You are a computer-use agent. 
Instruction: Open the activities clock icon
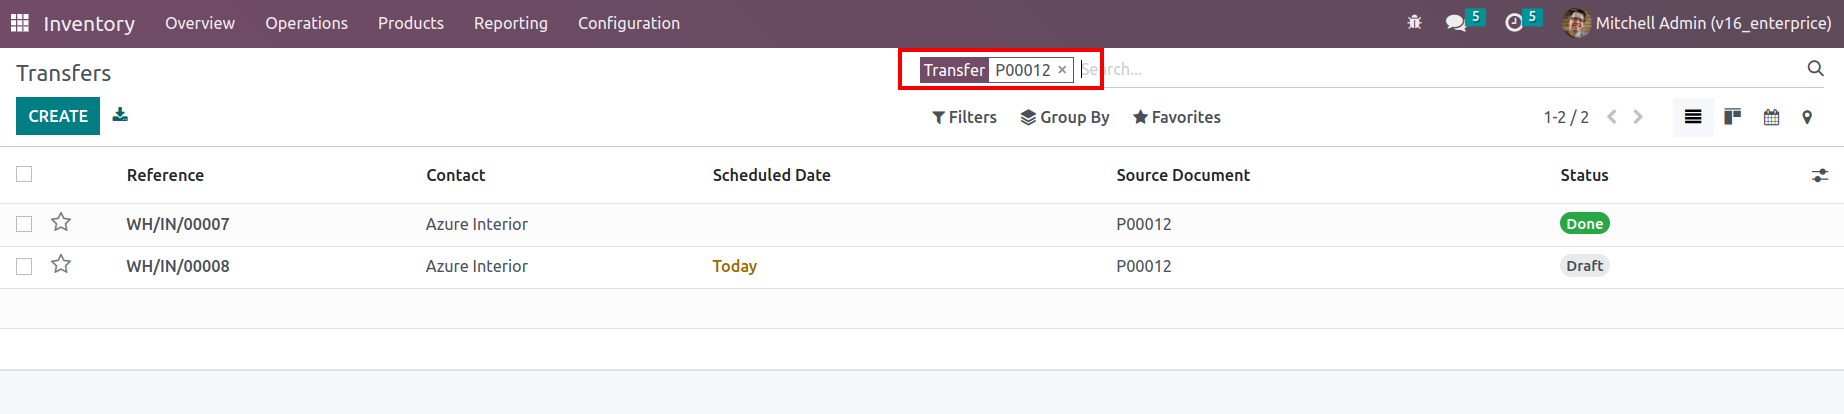point(1514,22)
